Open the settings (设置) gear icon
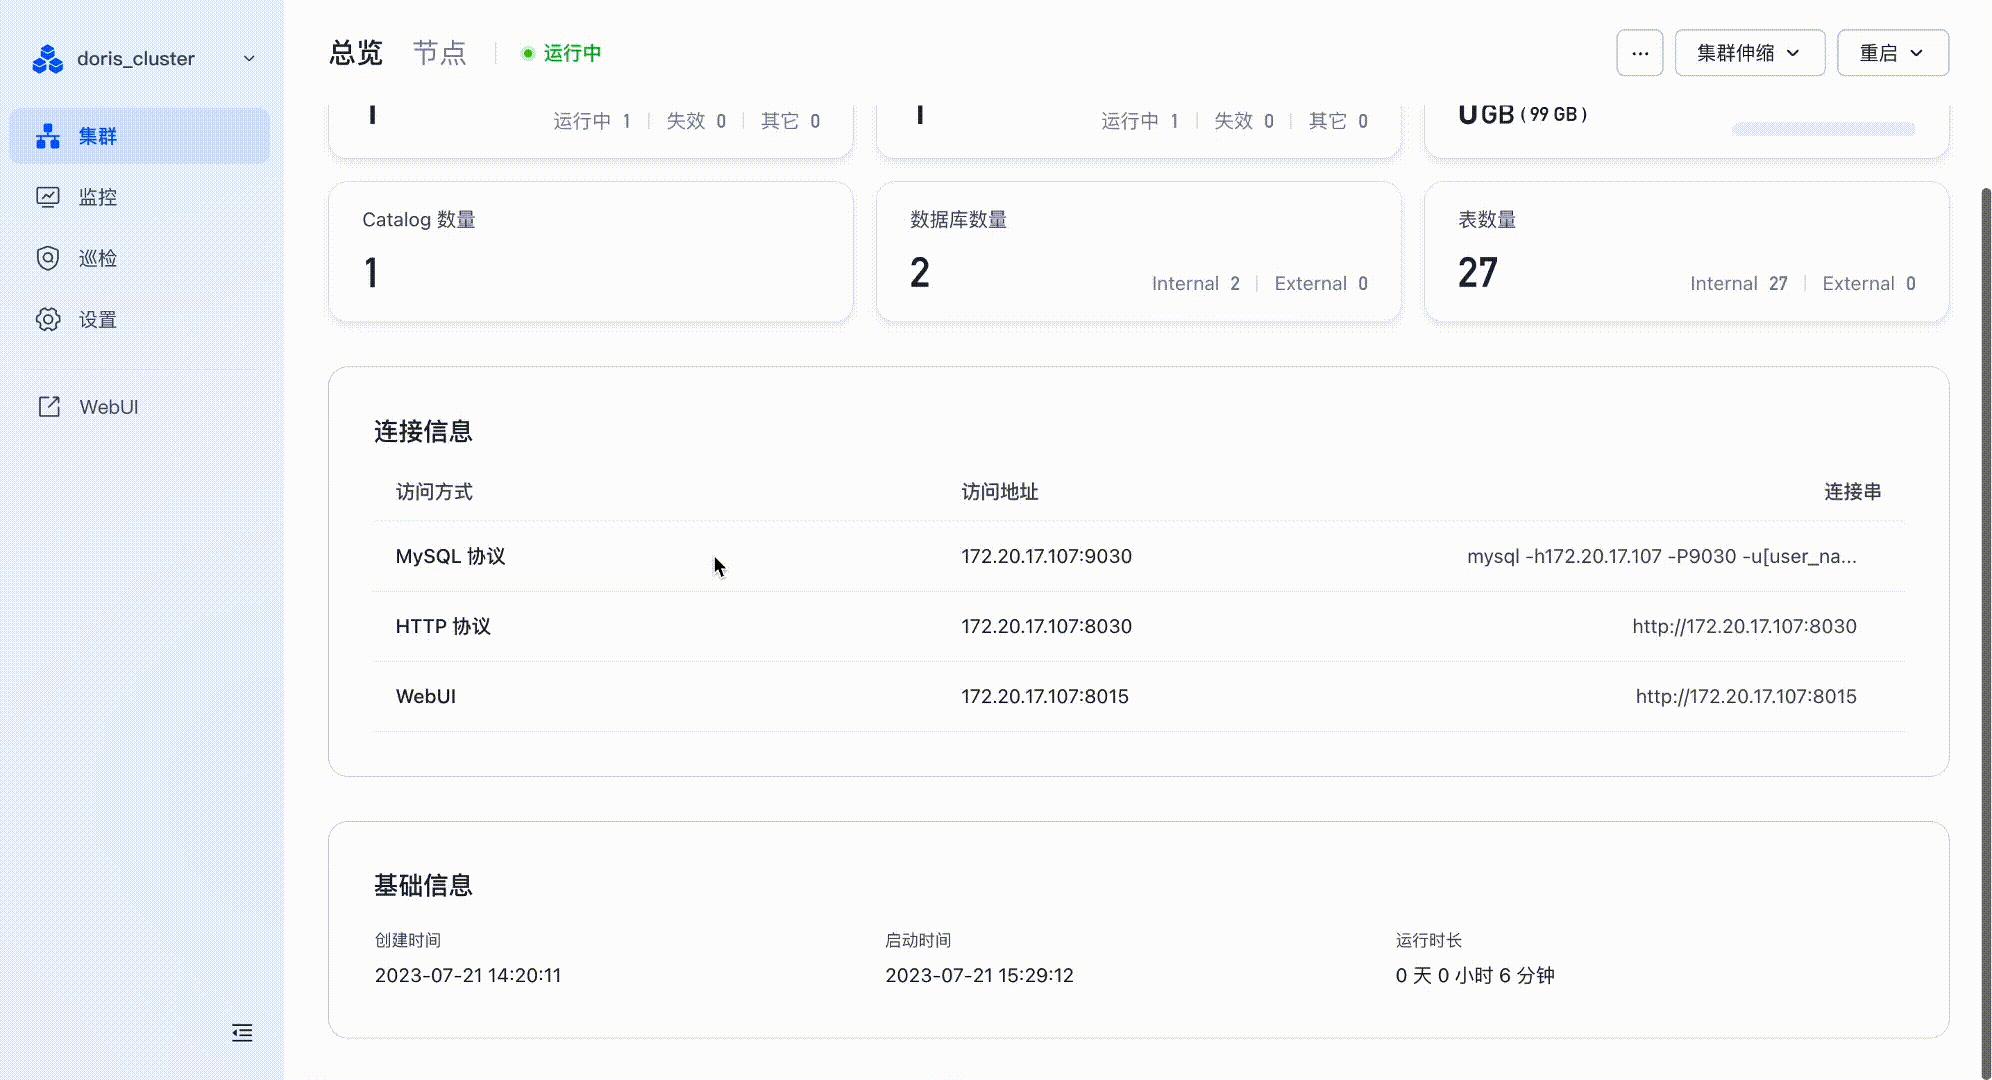Screen dimensions: 1992x1080 tap(48, 319)
